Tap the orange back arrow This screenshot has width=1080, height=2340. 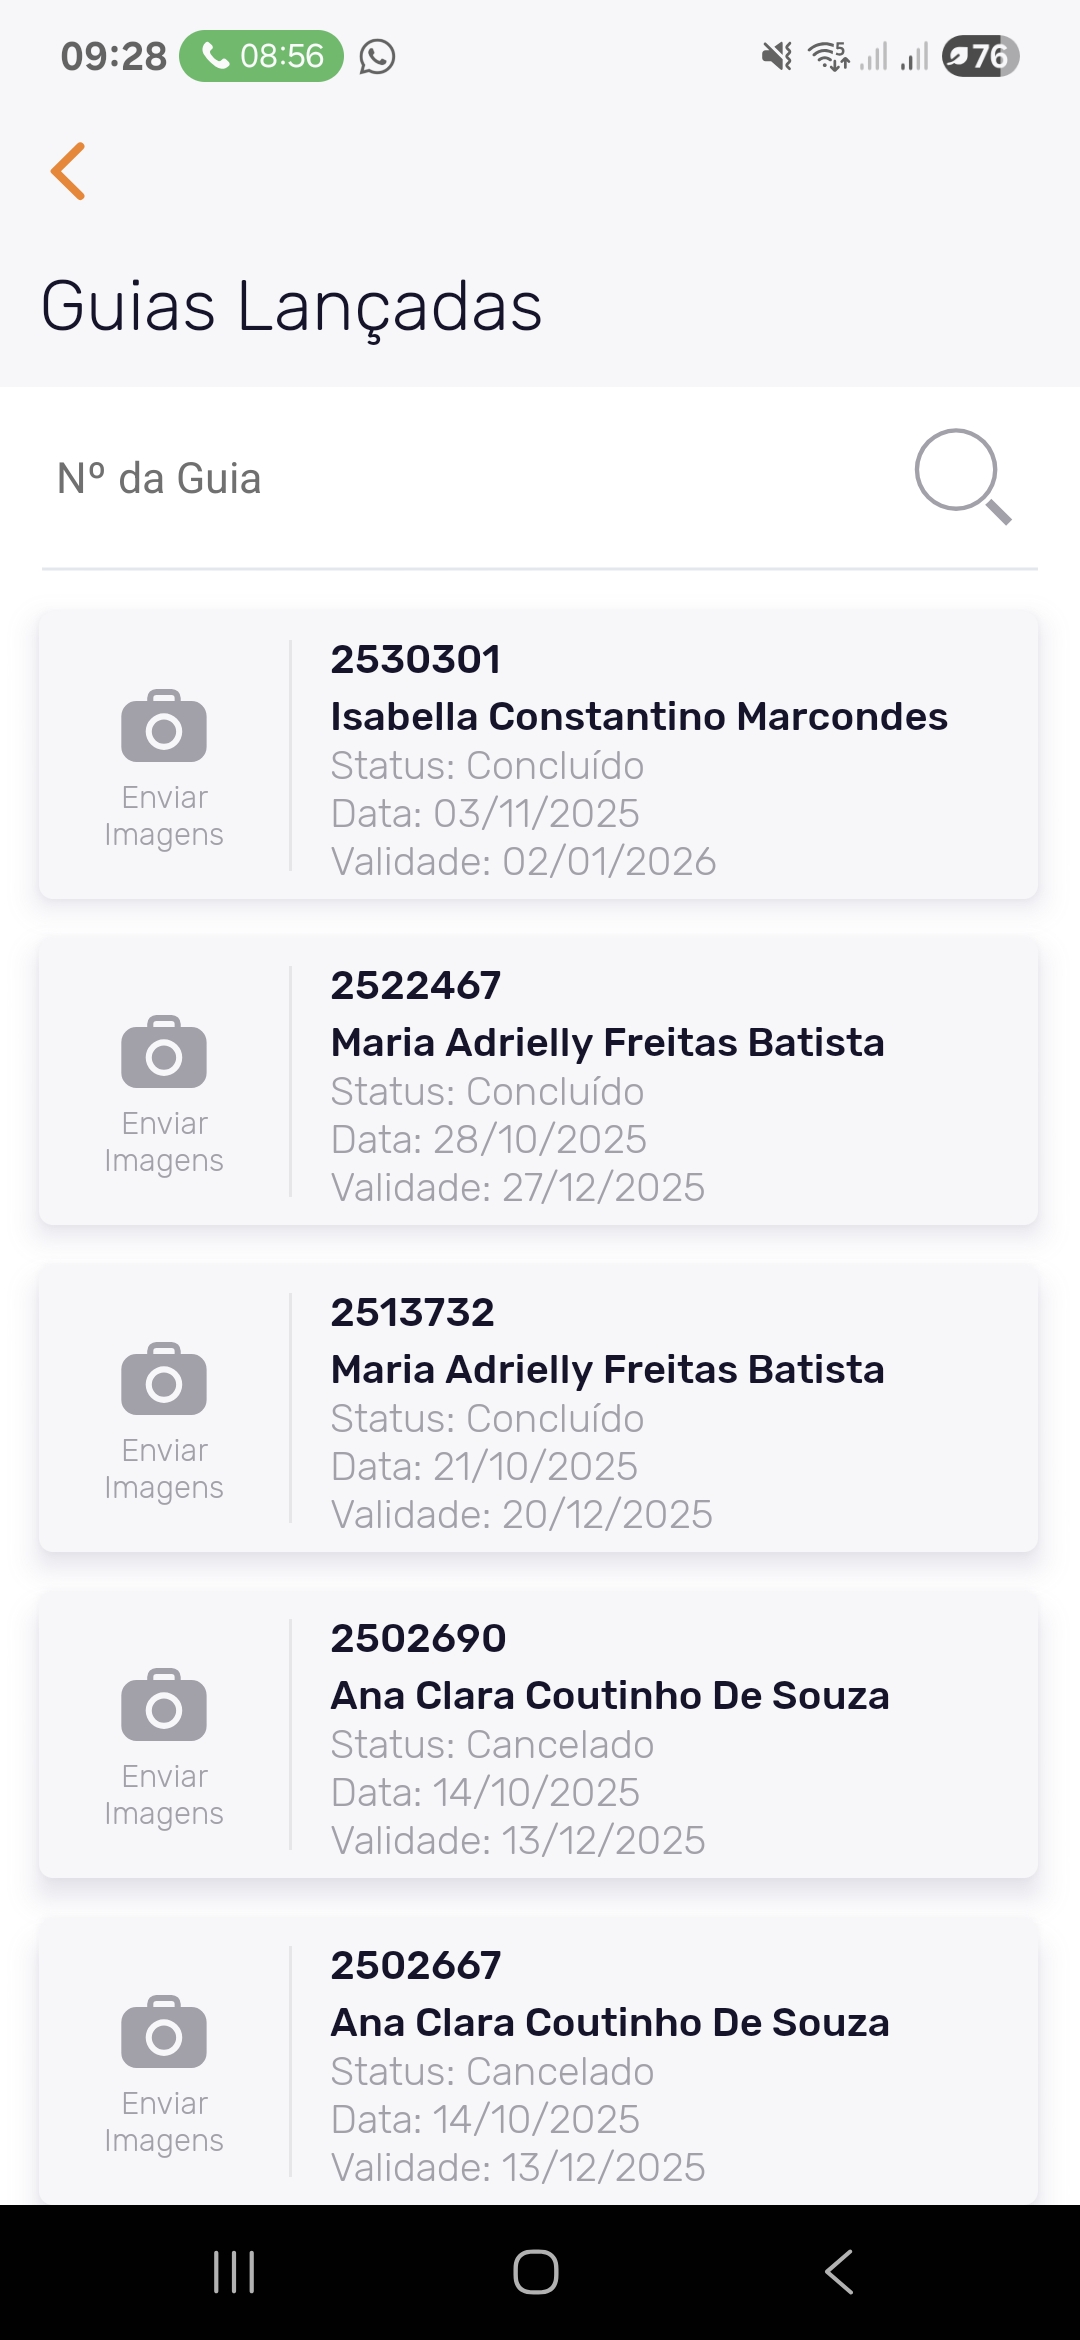point(68,171)
